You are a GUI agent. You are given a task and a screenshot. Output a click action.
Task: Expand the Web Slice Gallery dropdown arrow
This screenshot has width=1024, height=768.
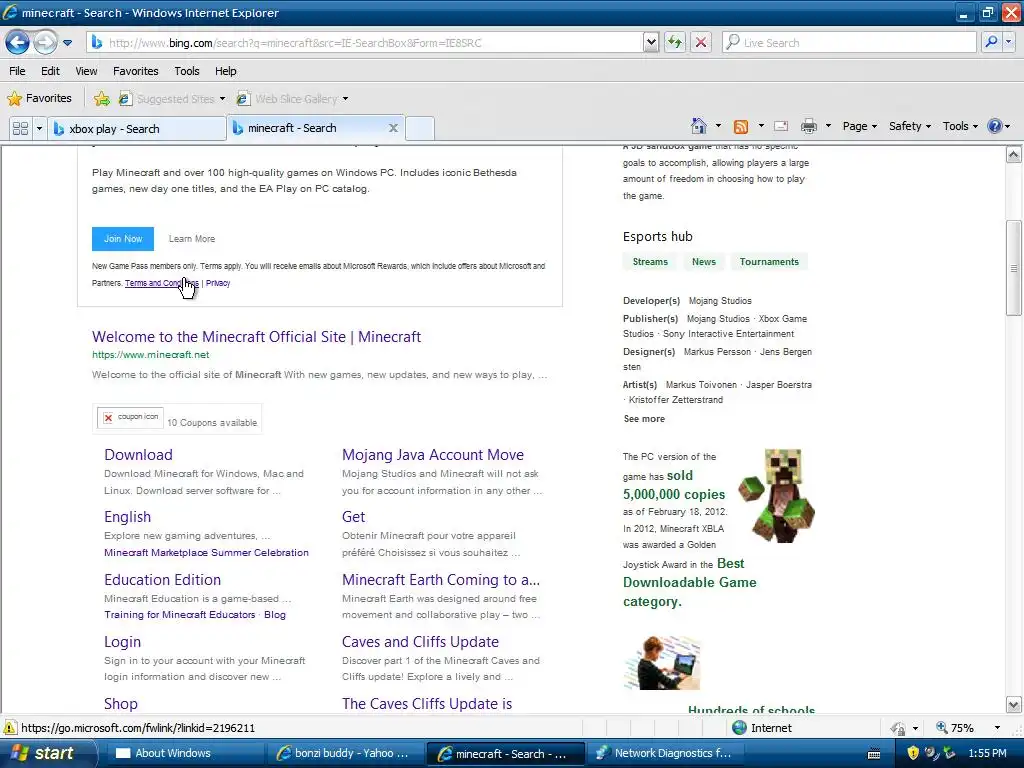345,99
